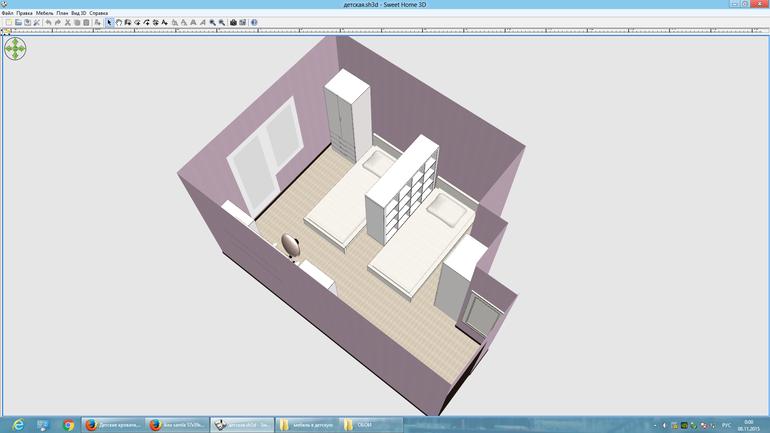Open the Справка menu
This screenshot has width=770, height=433.
pos(99,13)
